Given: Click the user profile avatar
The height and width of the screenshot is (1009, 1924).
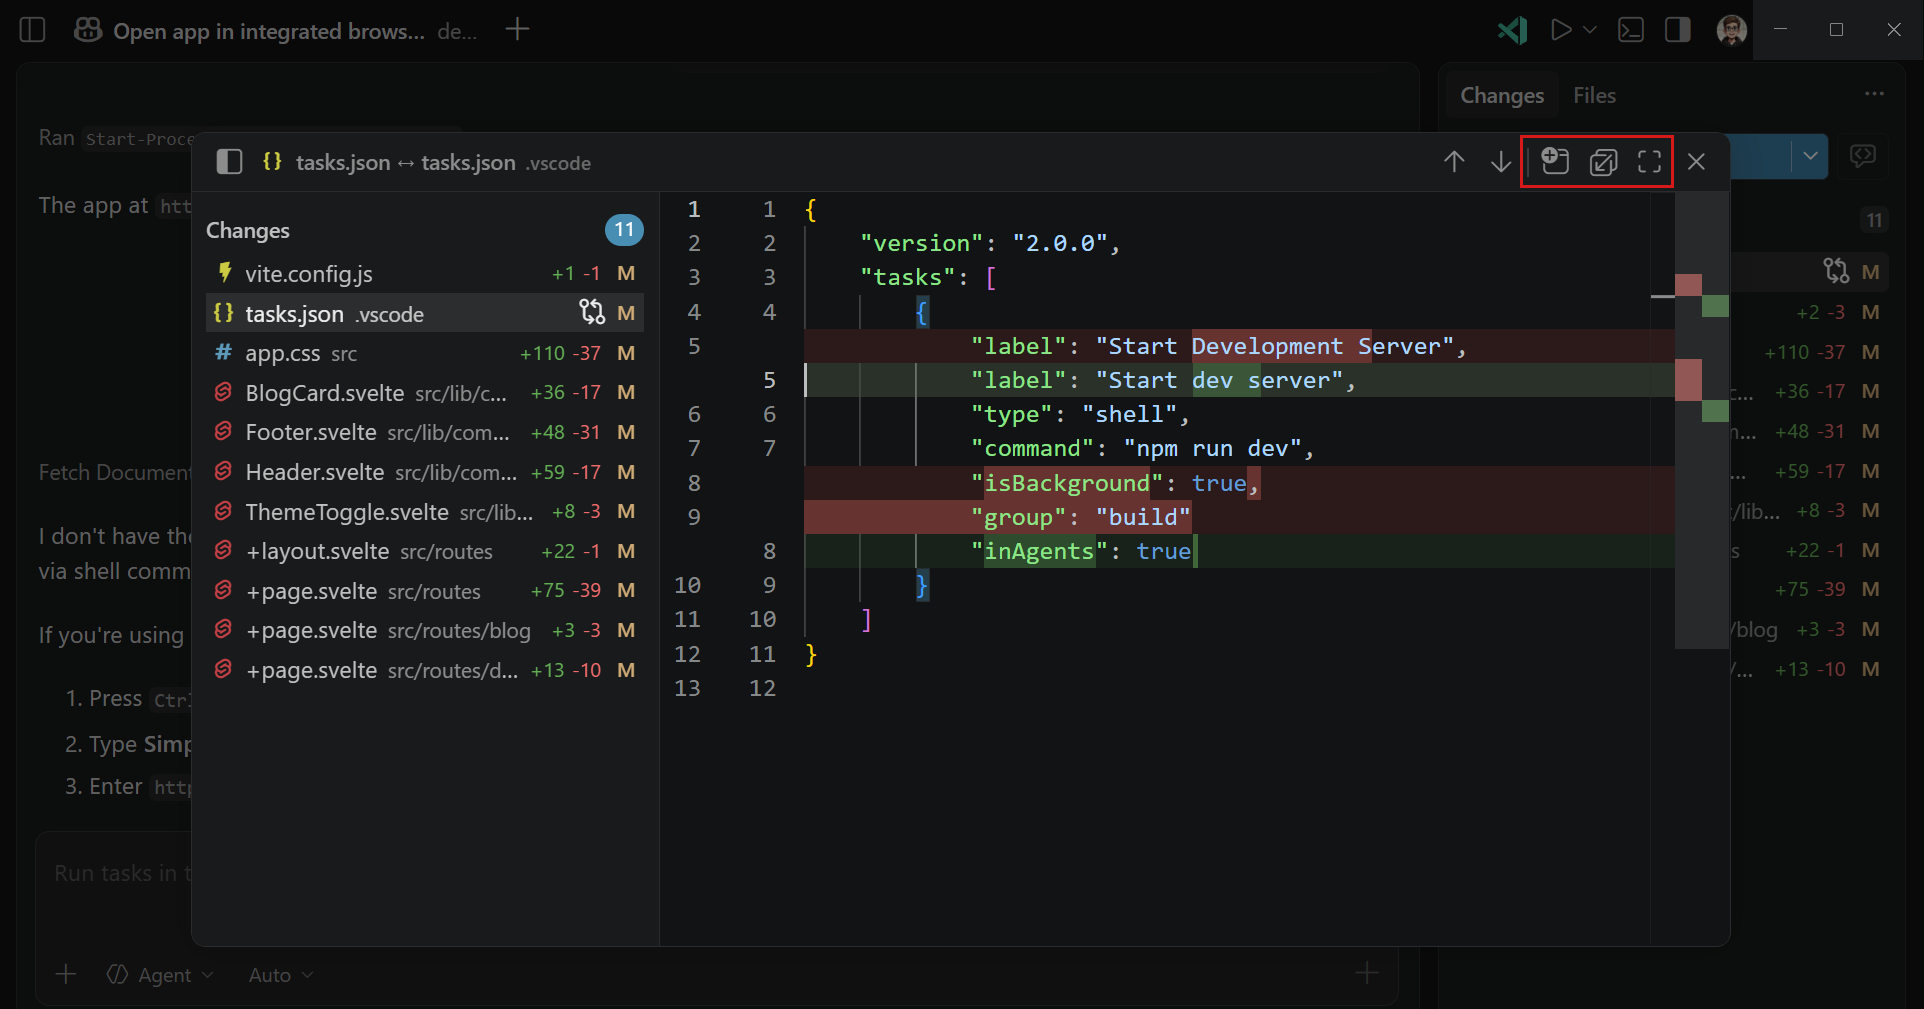Looking at the screenshot, I should pyautogui.click(x=1731, y=30).
